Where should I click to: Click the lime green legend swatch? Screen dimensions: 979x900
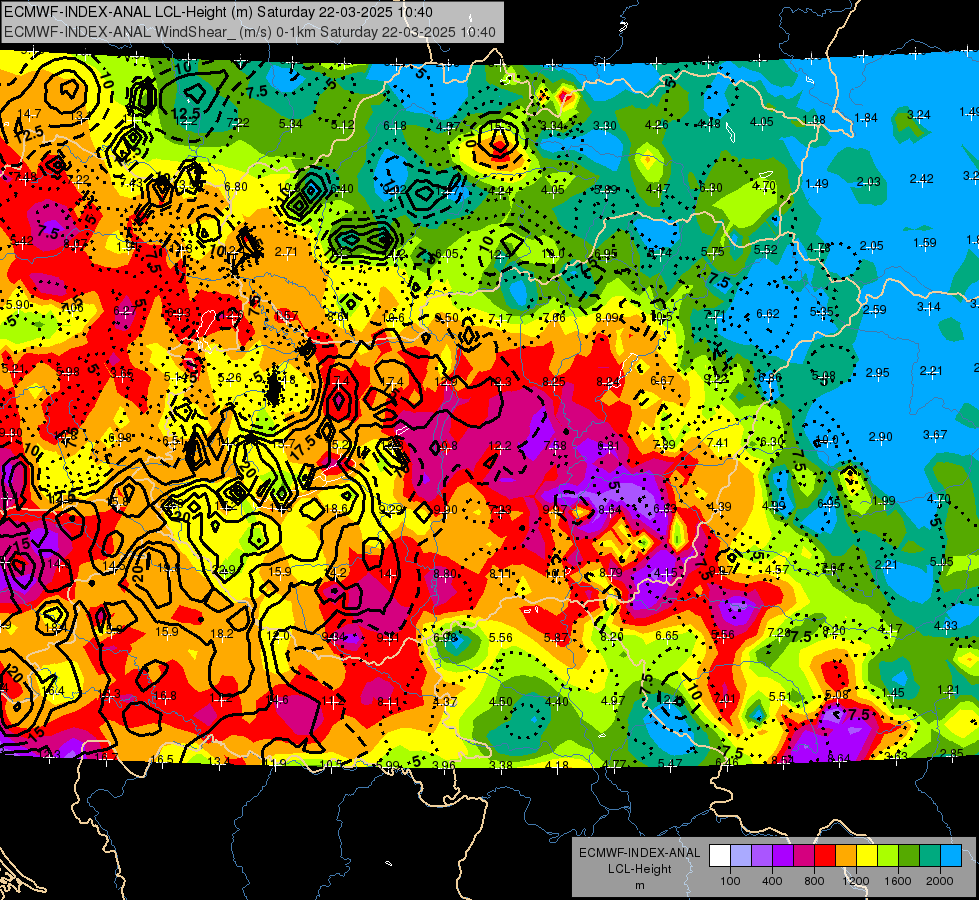[x=888, y=856]
